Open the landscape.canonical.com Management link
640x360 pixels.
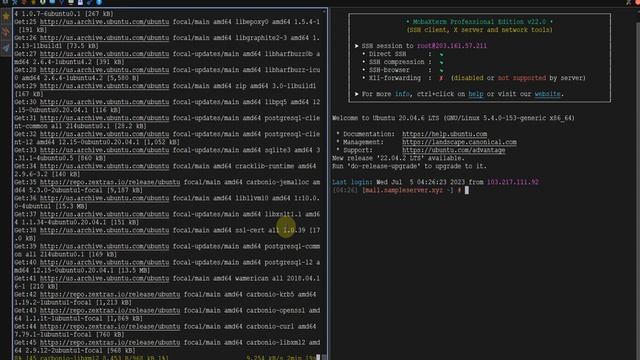(x=459, y=142)
